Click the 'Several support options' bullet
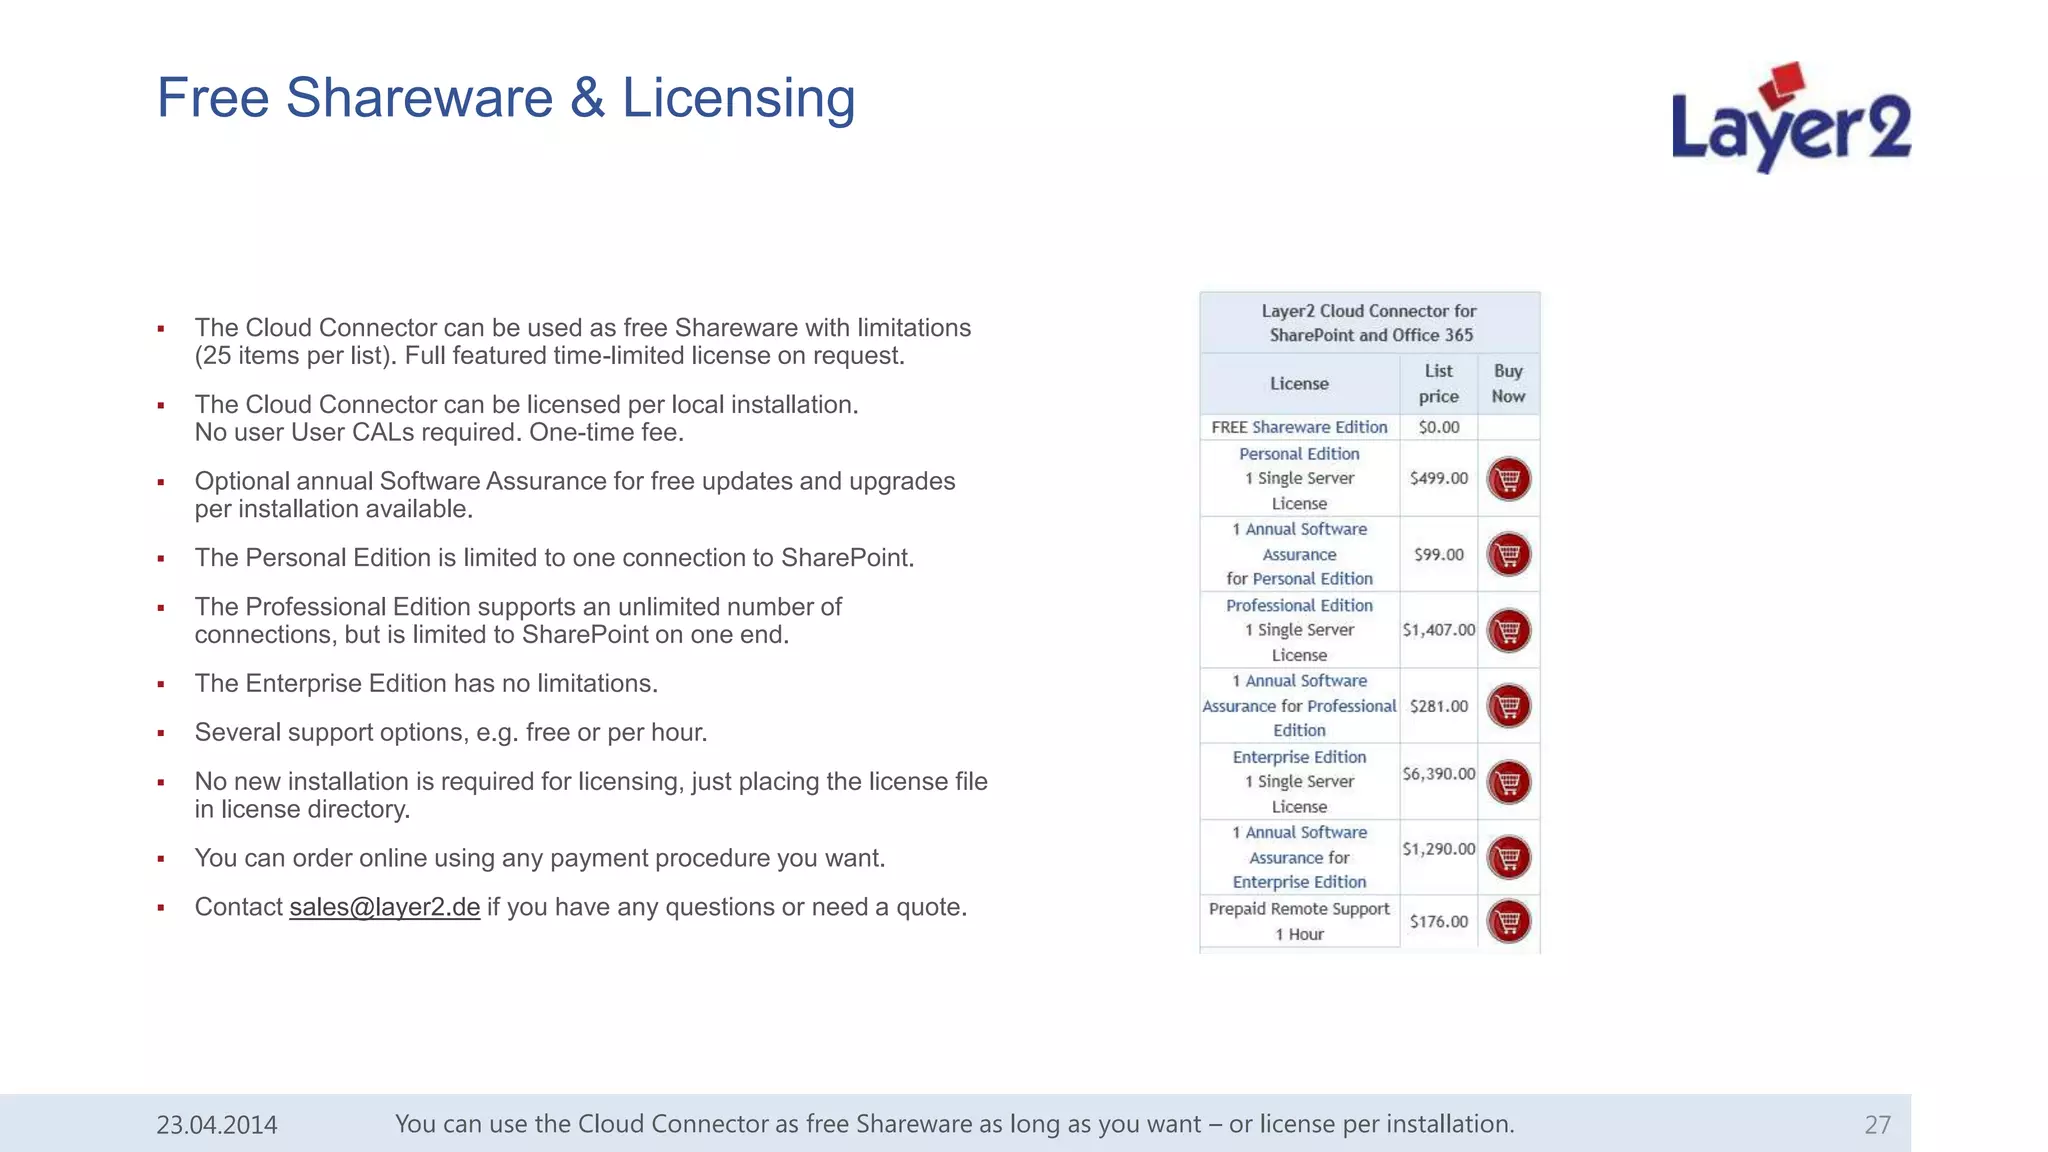2048x1152 pixels. pos(451,733)
